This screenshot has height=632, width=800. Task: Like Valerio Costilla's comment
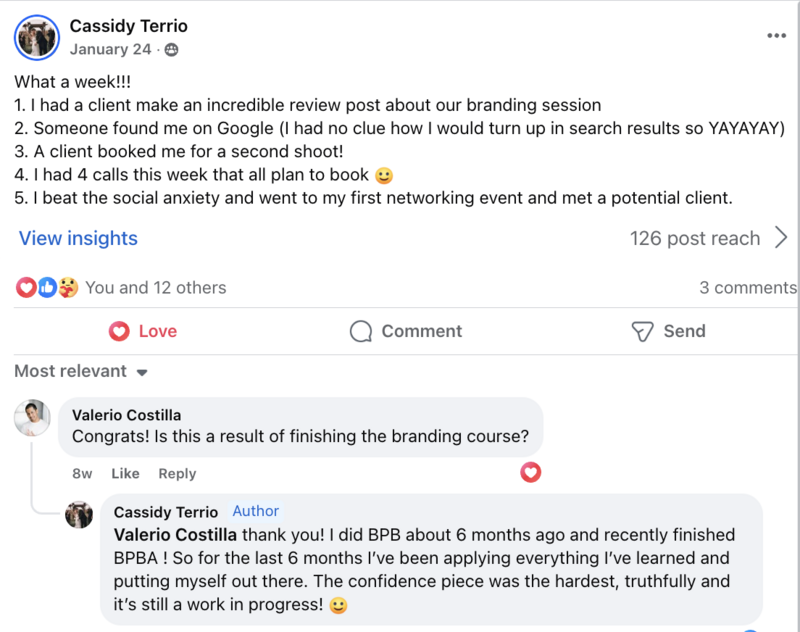pos(125,474)
